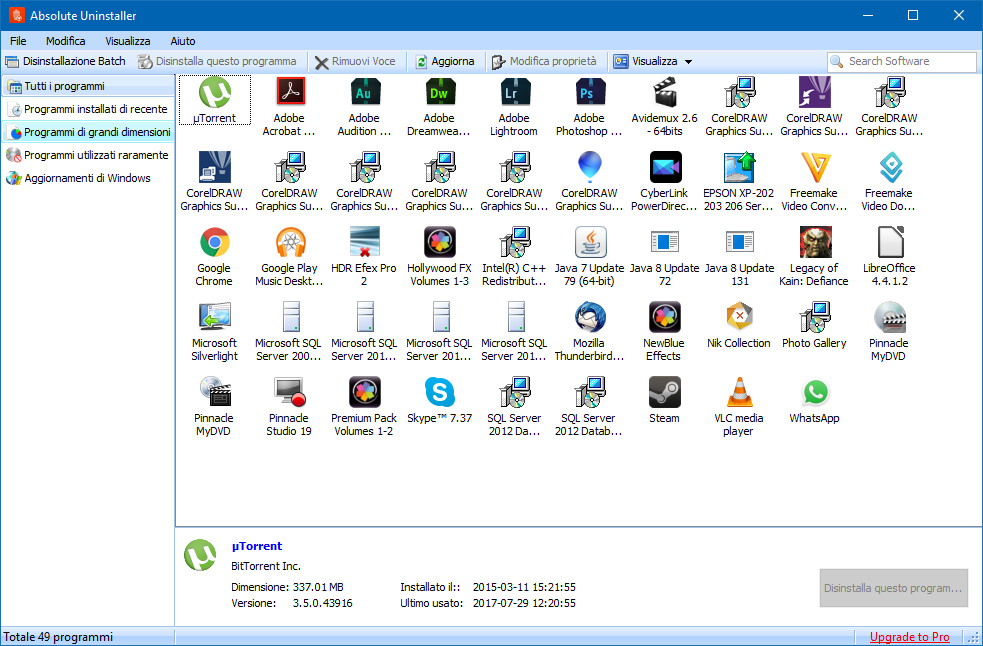Viewport: 983px width, 646px height.
Task: Select Aggiornamenti di Windows category
Action: pyautogui.click(x=87, y=178)
